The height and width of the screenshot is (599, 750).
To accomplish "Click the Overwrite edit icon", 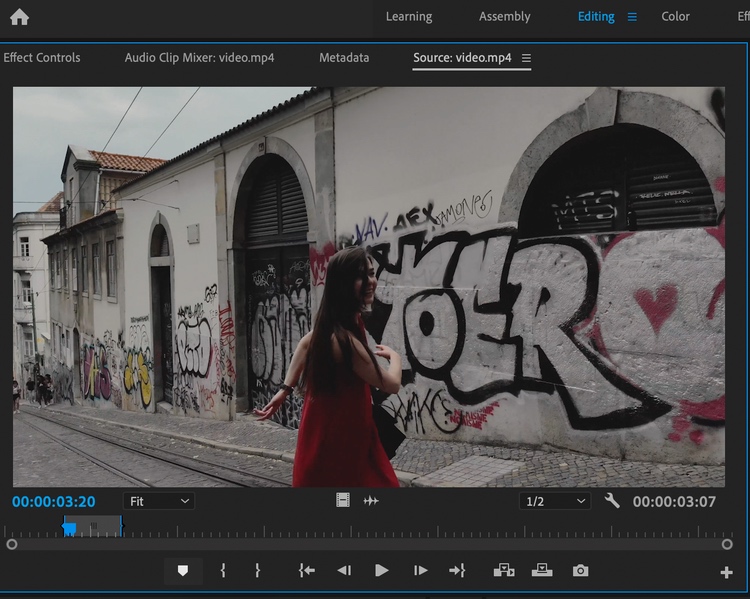I will point(542,570).
